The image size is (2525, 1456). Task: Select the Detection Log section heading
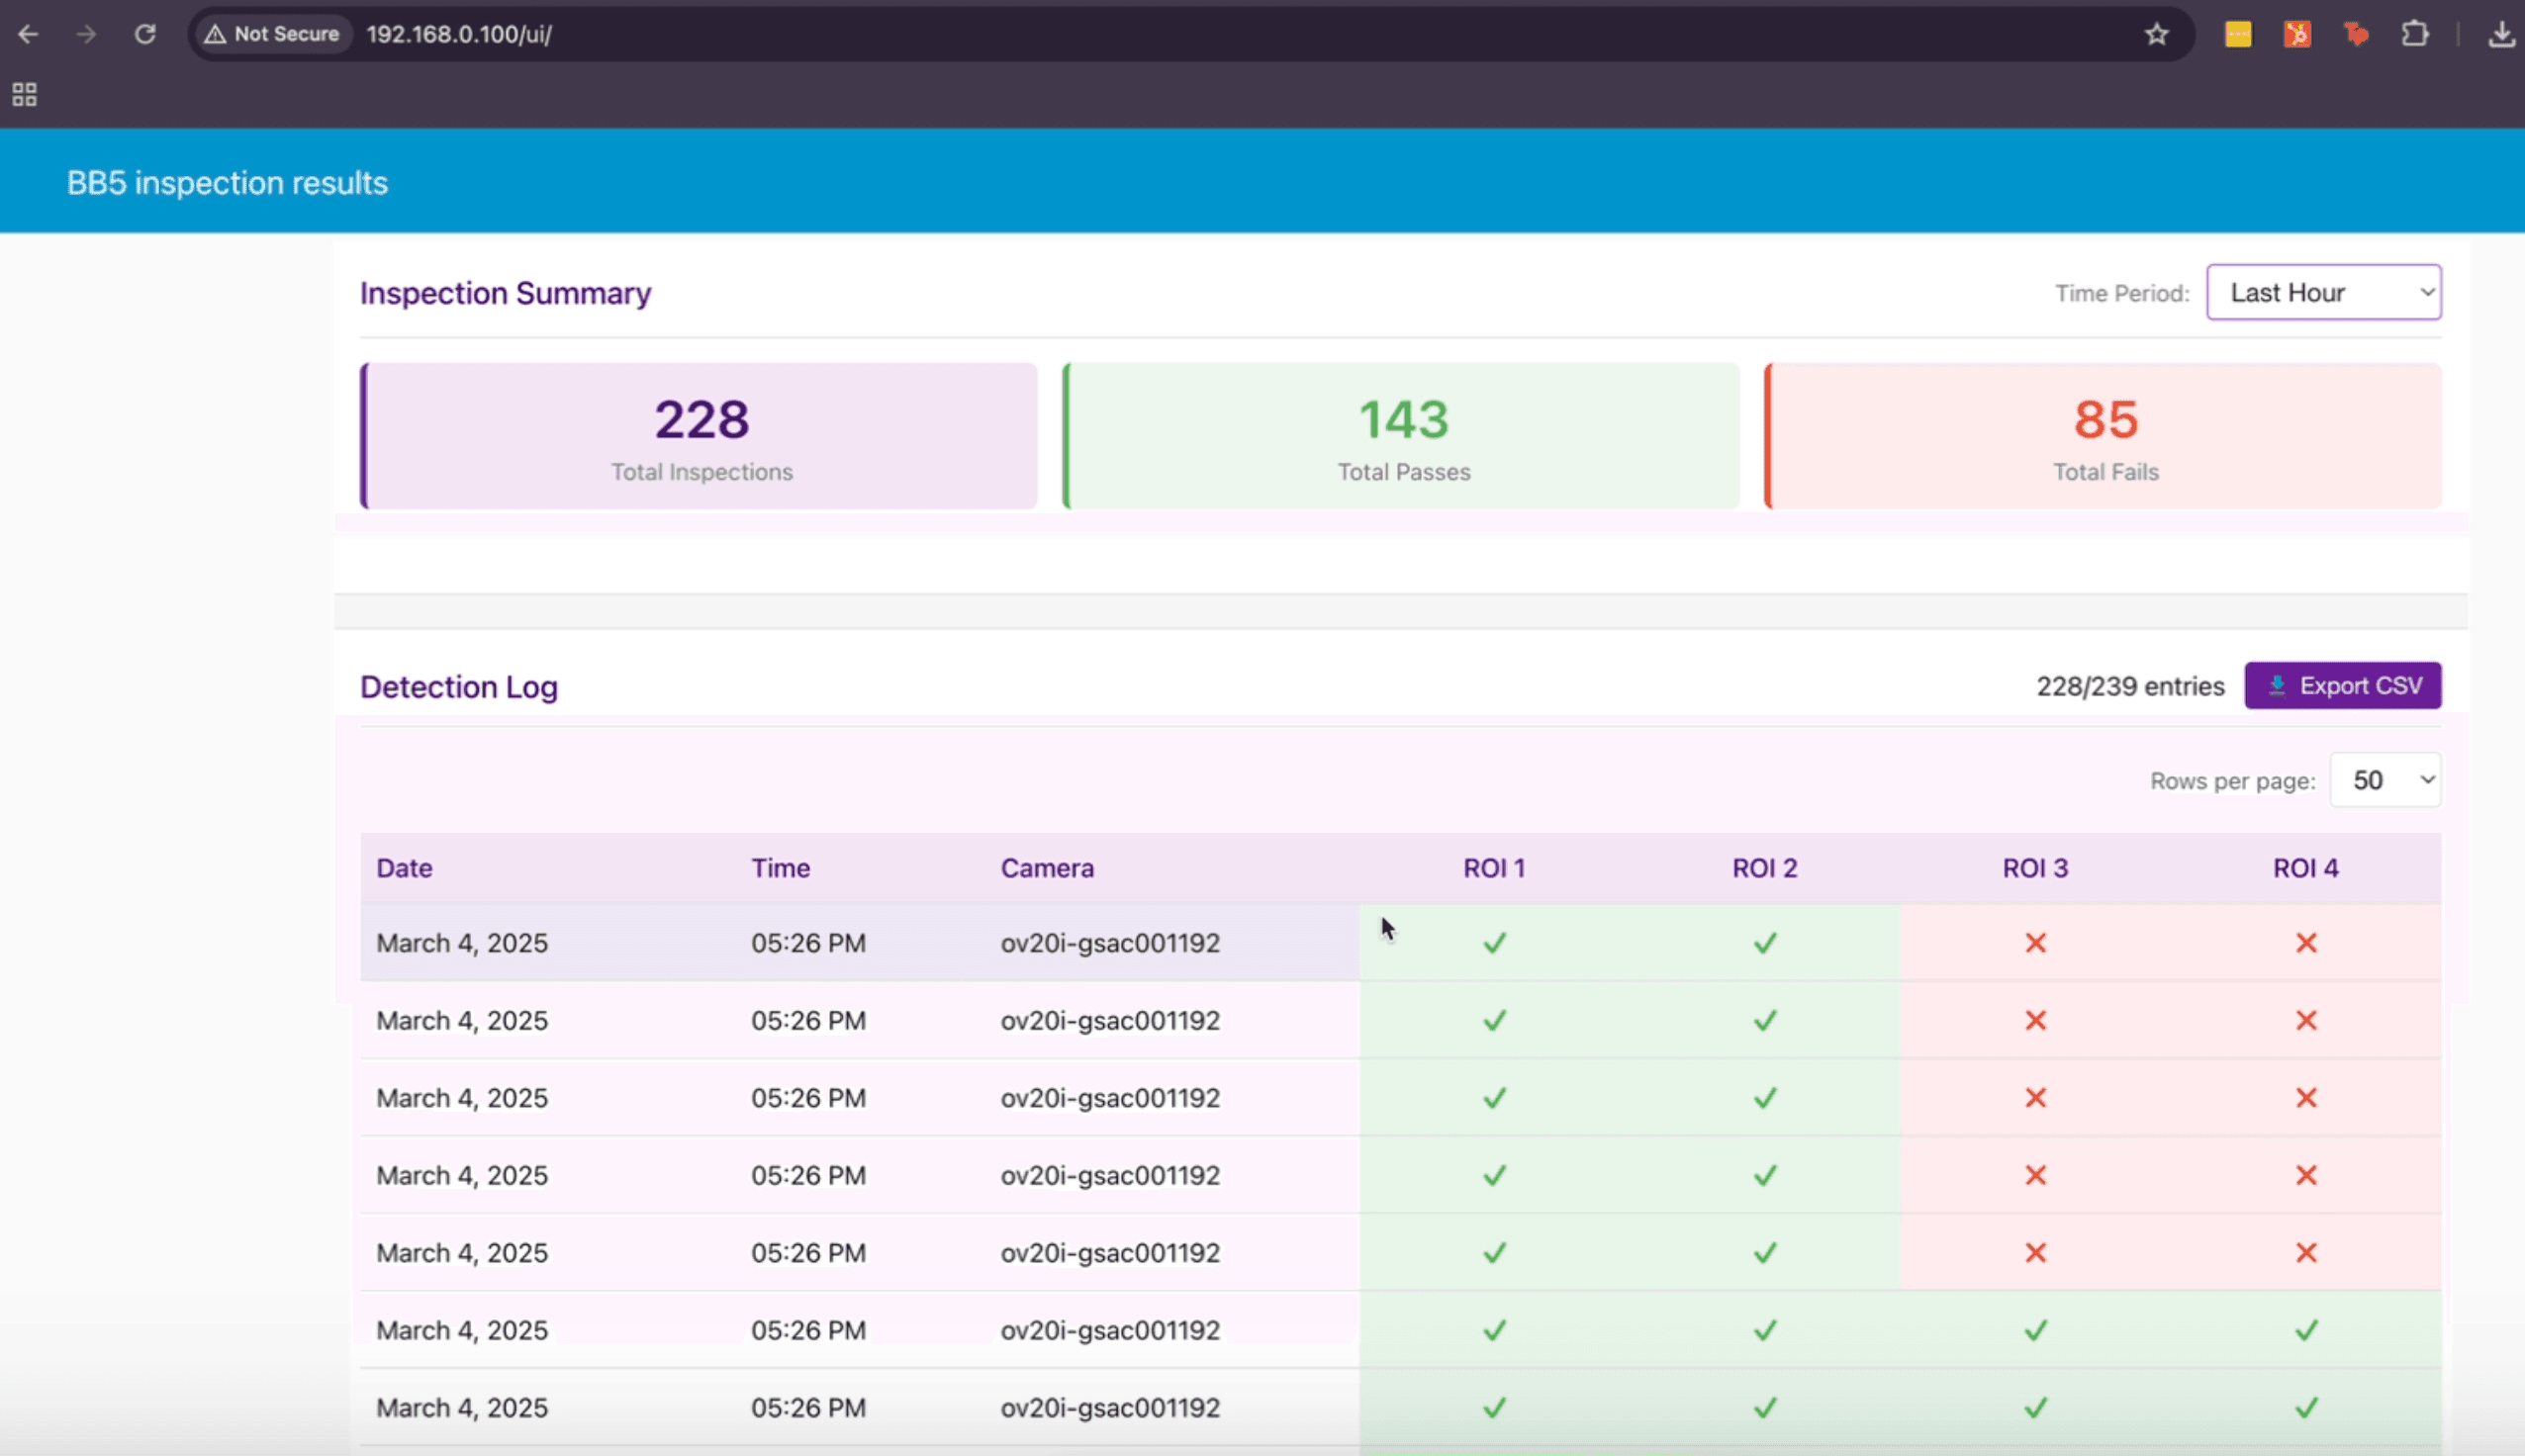[x=459, y=686]
